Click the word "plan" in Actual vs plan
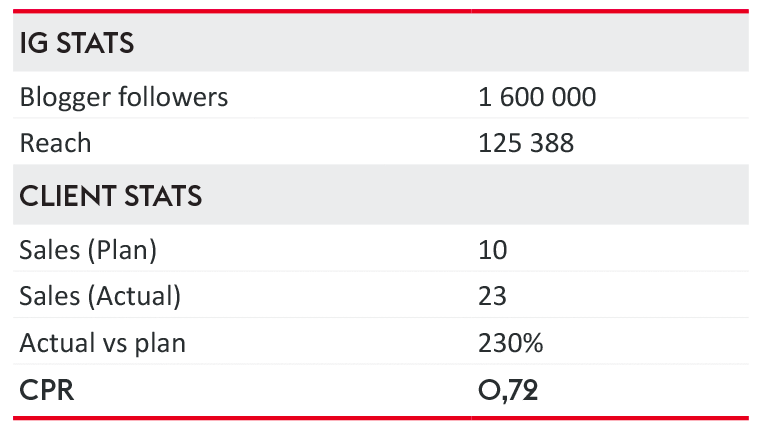This screenshot has width=761, height=432. click(x=163, y=344)
